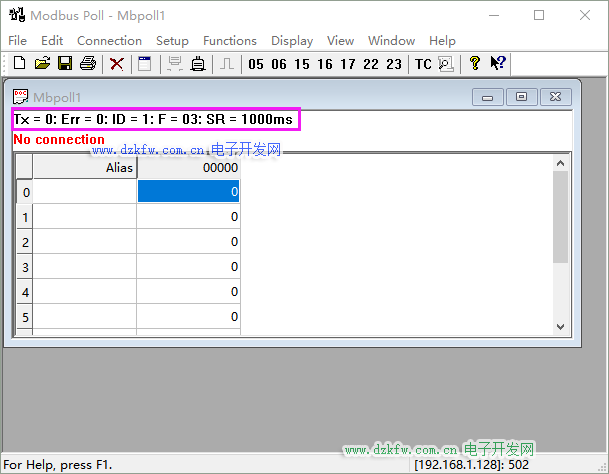Select function code 05 toolbar button
The image size is (609, 474).
[x=256, y=64]
